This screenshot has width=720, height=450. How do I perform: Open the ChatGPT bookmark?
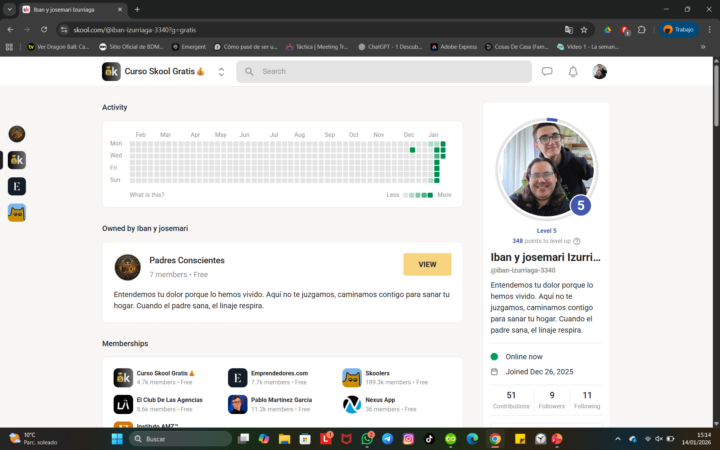(x=390, y=46)
